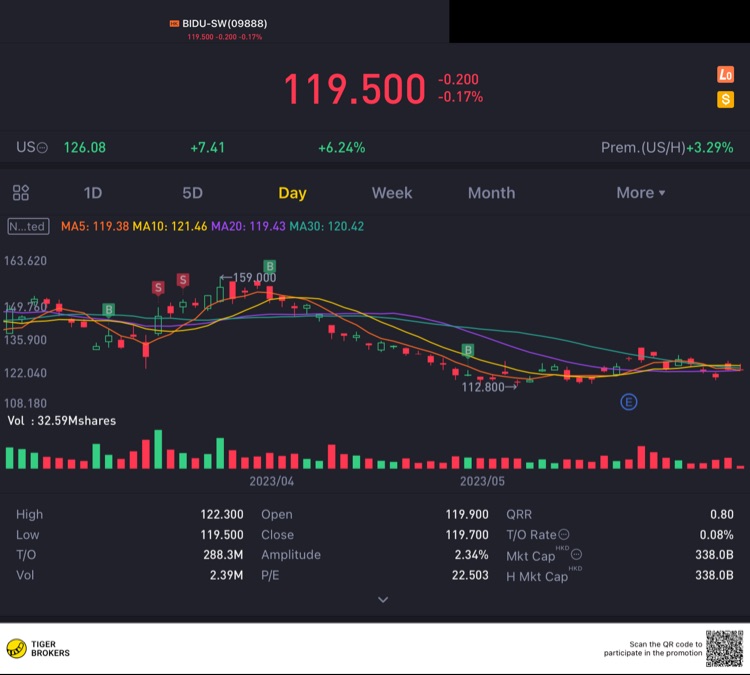
Task: Tap the MA30: 120.42 indicator label
Action: pos(327,226)
